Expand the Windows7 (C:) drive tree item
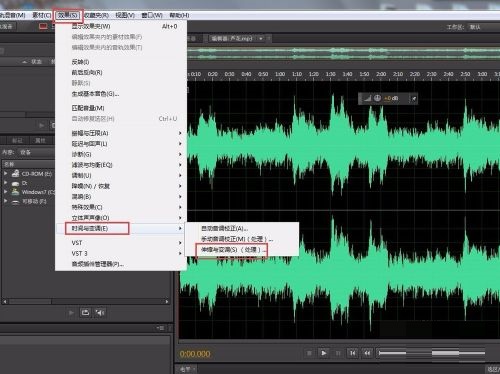Image resolution: width=500 pixels, height=374 pixels. click(5, 192)
